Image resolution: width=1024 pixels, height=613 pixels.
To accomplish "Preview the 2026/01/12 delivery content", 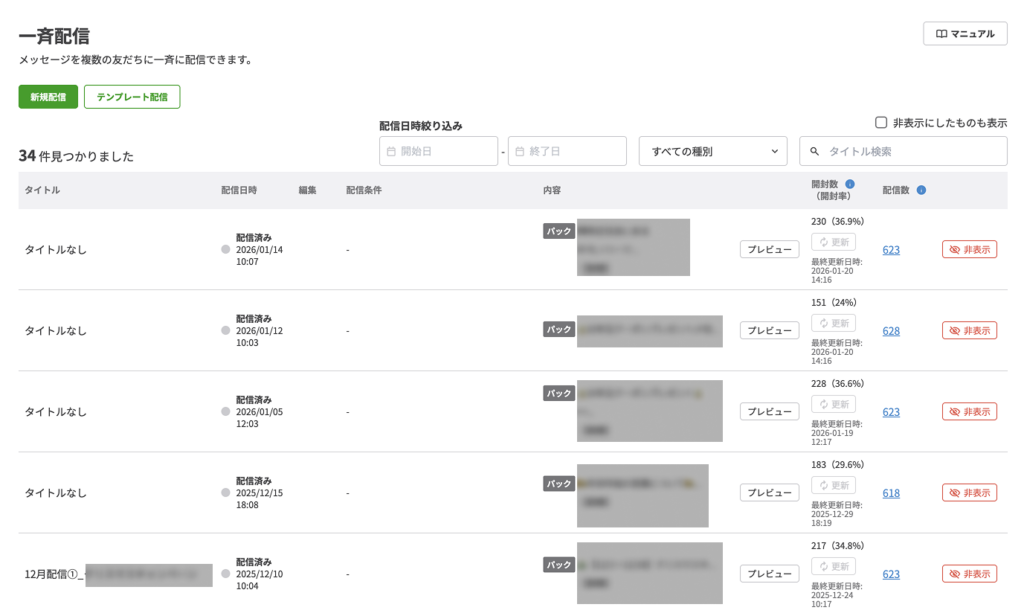I will pos(769,330).
